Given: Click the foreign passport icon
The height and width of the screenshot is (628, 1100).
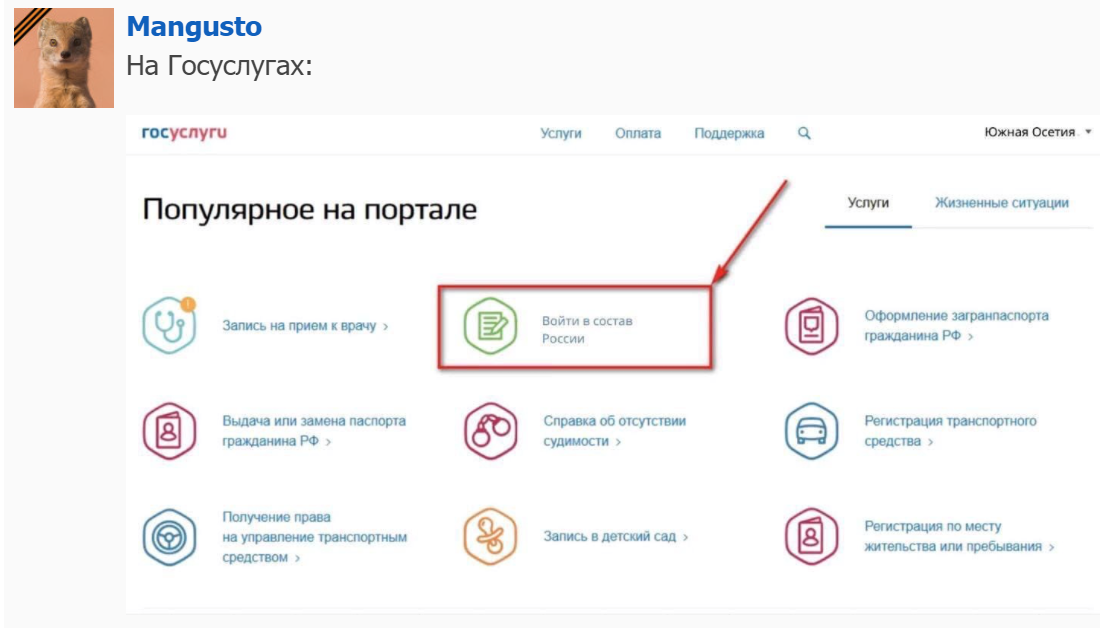Looking at the screenshot, I should pyautogui.click(x=811, y=325).
